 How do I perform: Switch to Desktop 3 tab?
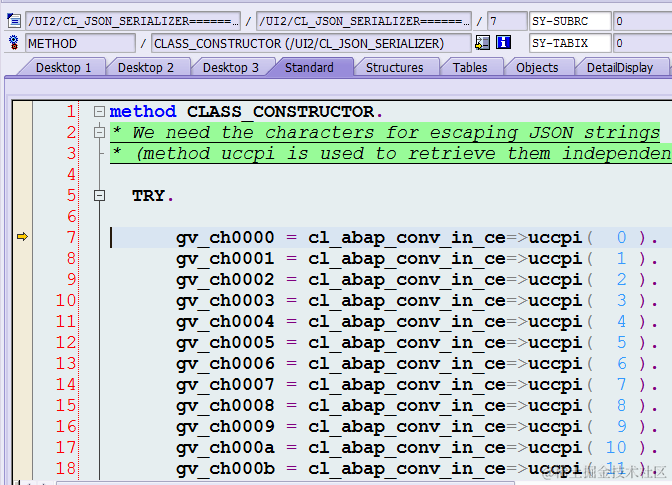pyautogui.click(x=231, y=67)
